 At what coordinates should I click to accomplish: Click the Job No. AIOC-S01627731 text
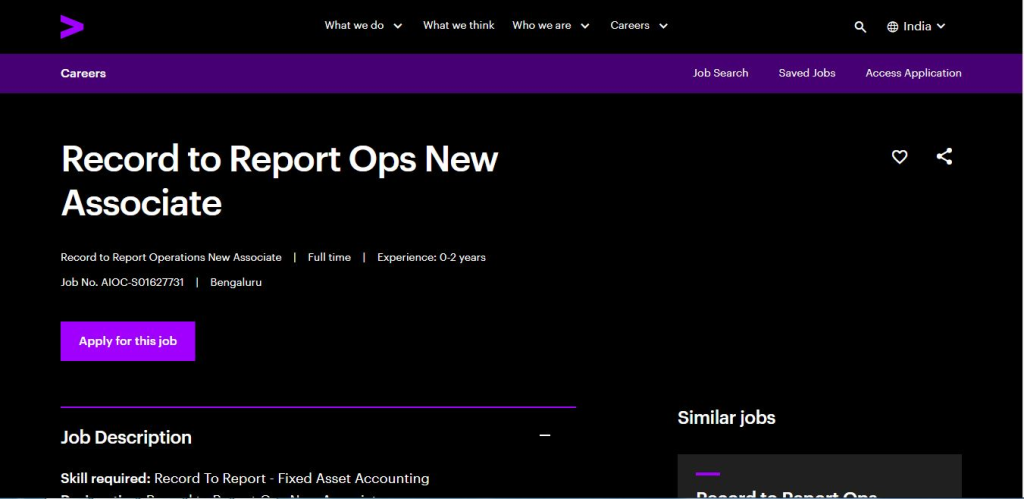pyautogui.click(x=122, y=282)
